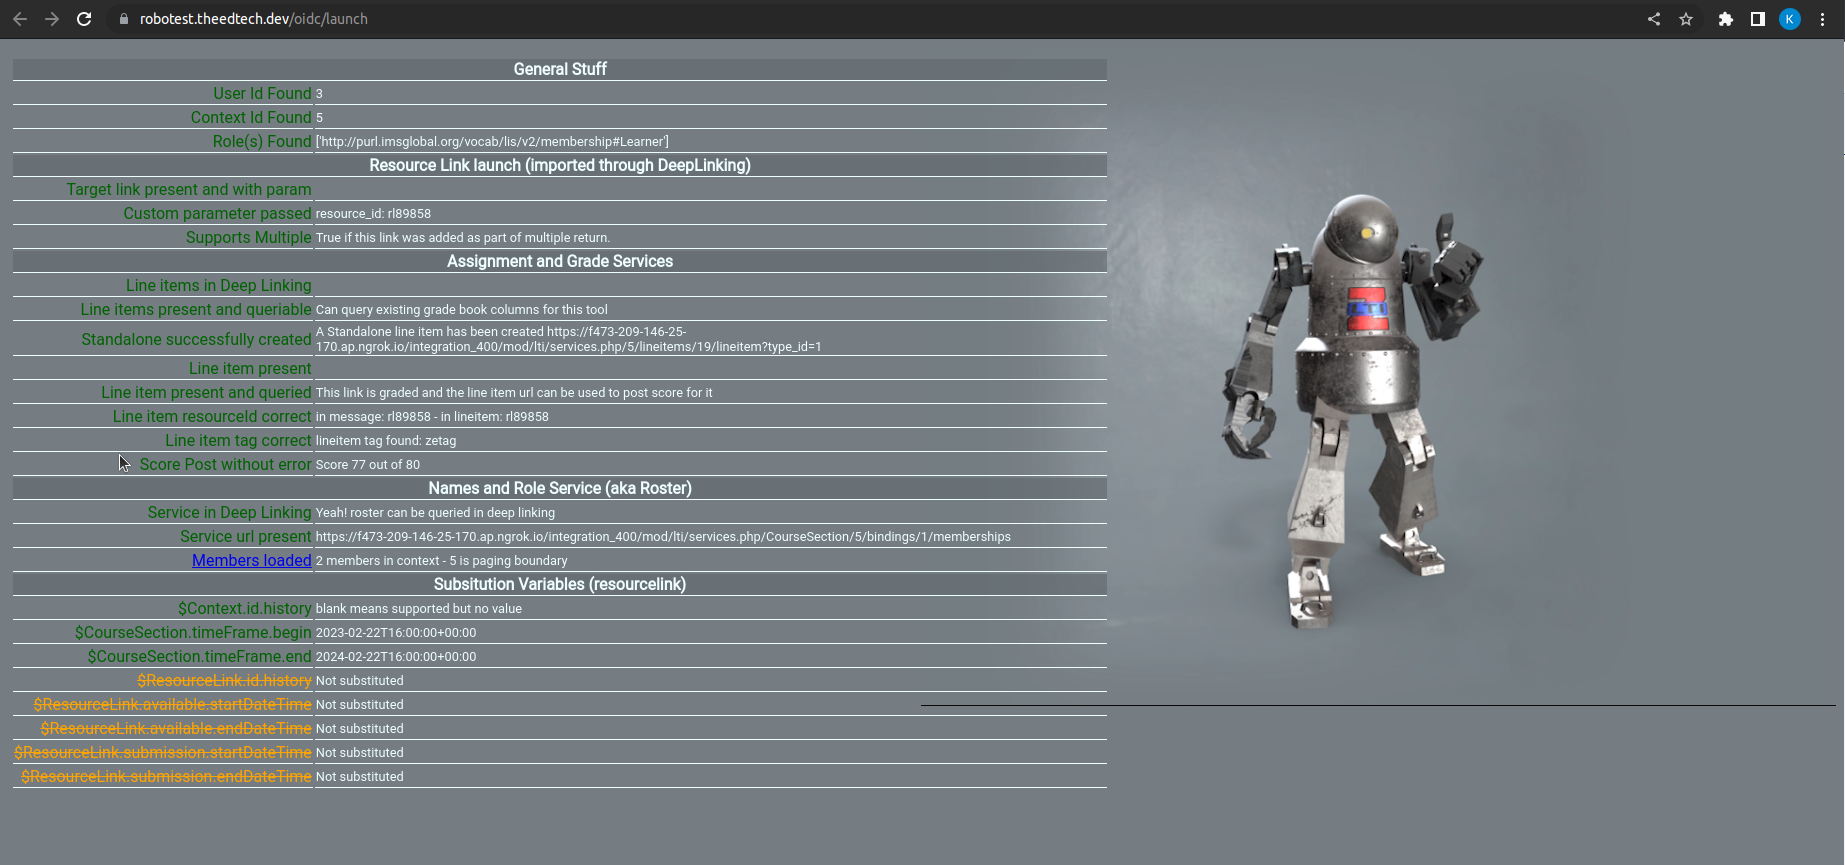
Task: Click the membership#Learner role value
Action: pos(492,142)
